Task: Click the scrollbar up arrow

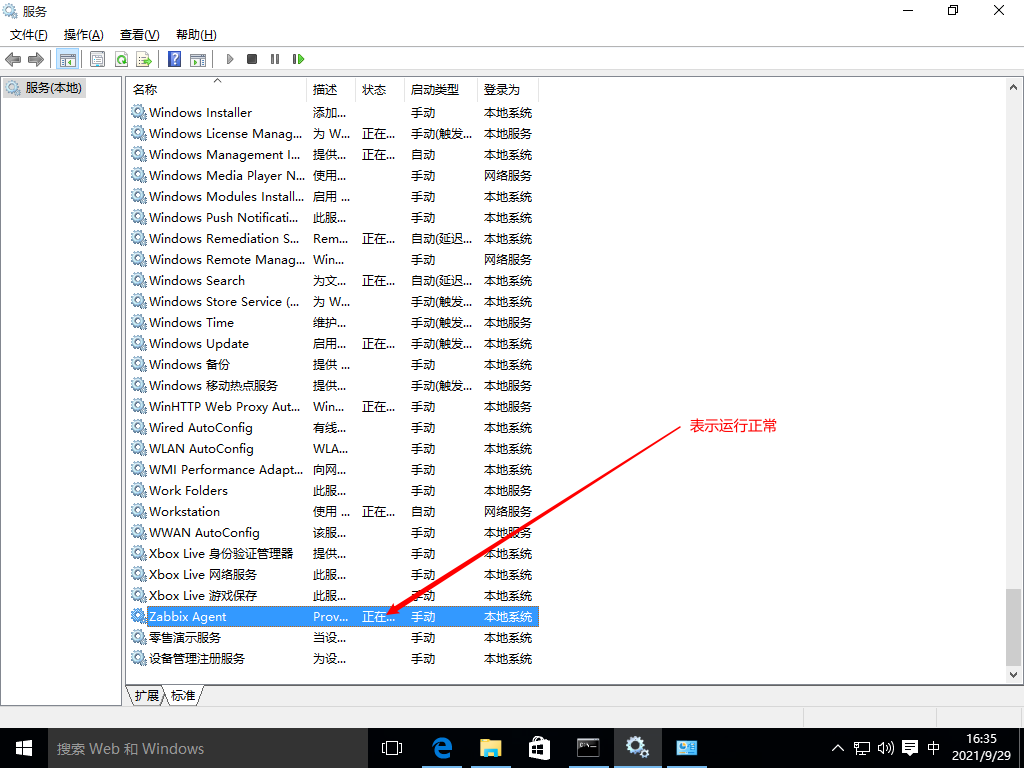Action: tap(1013, 87)
